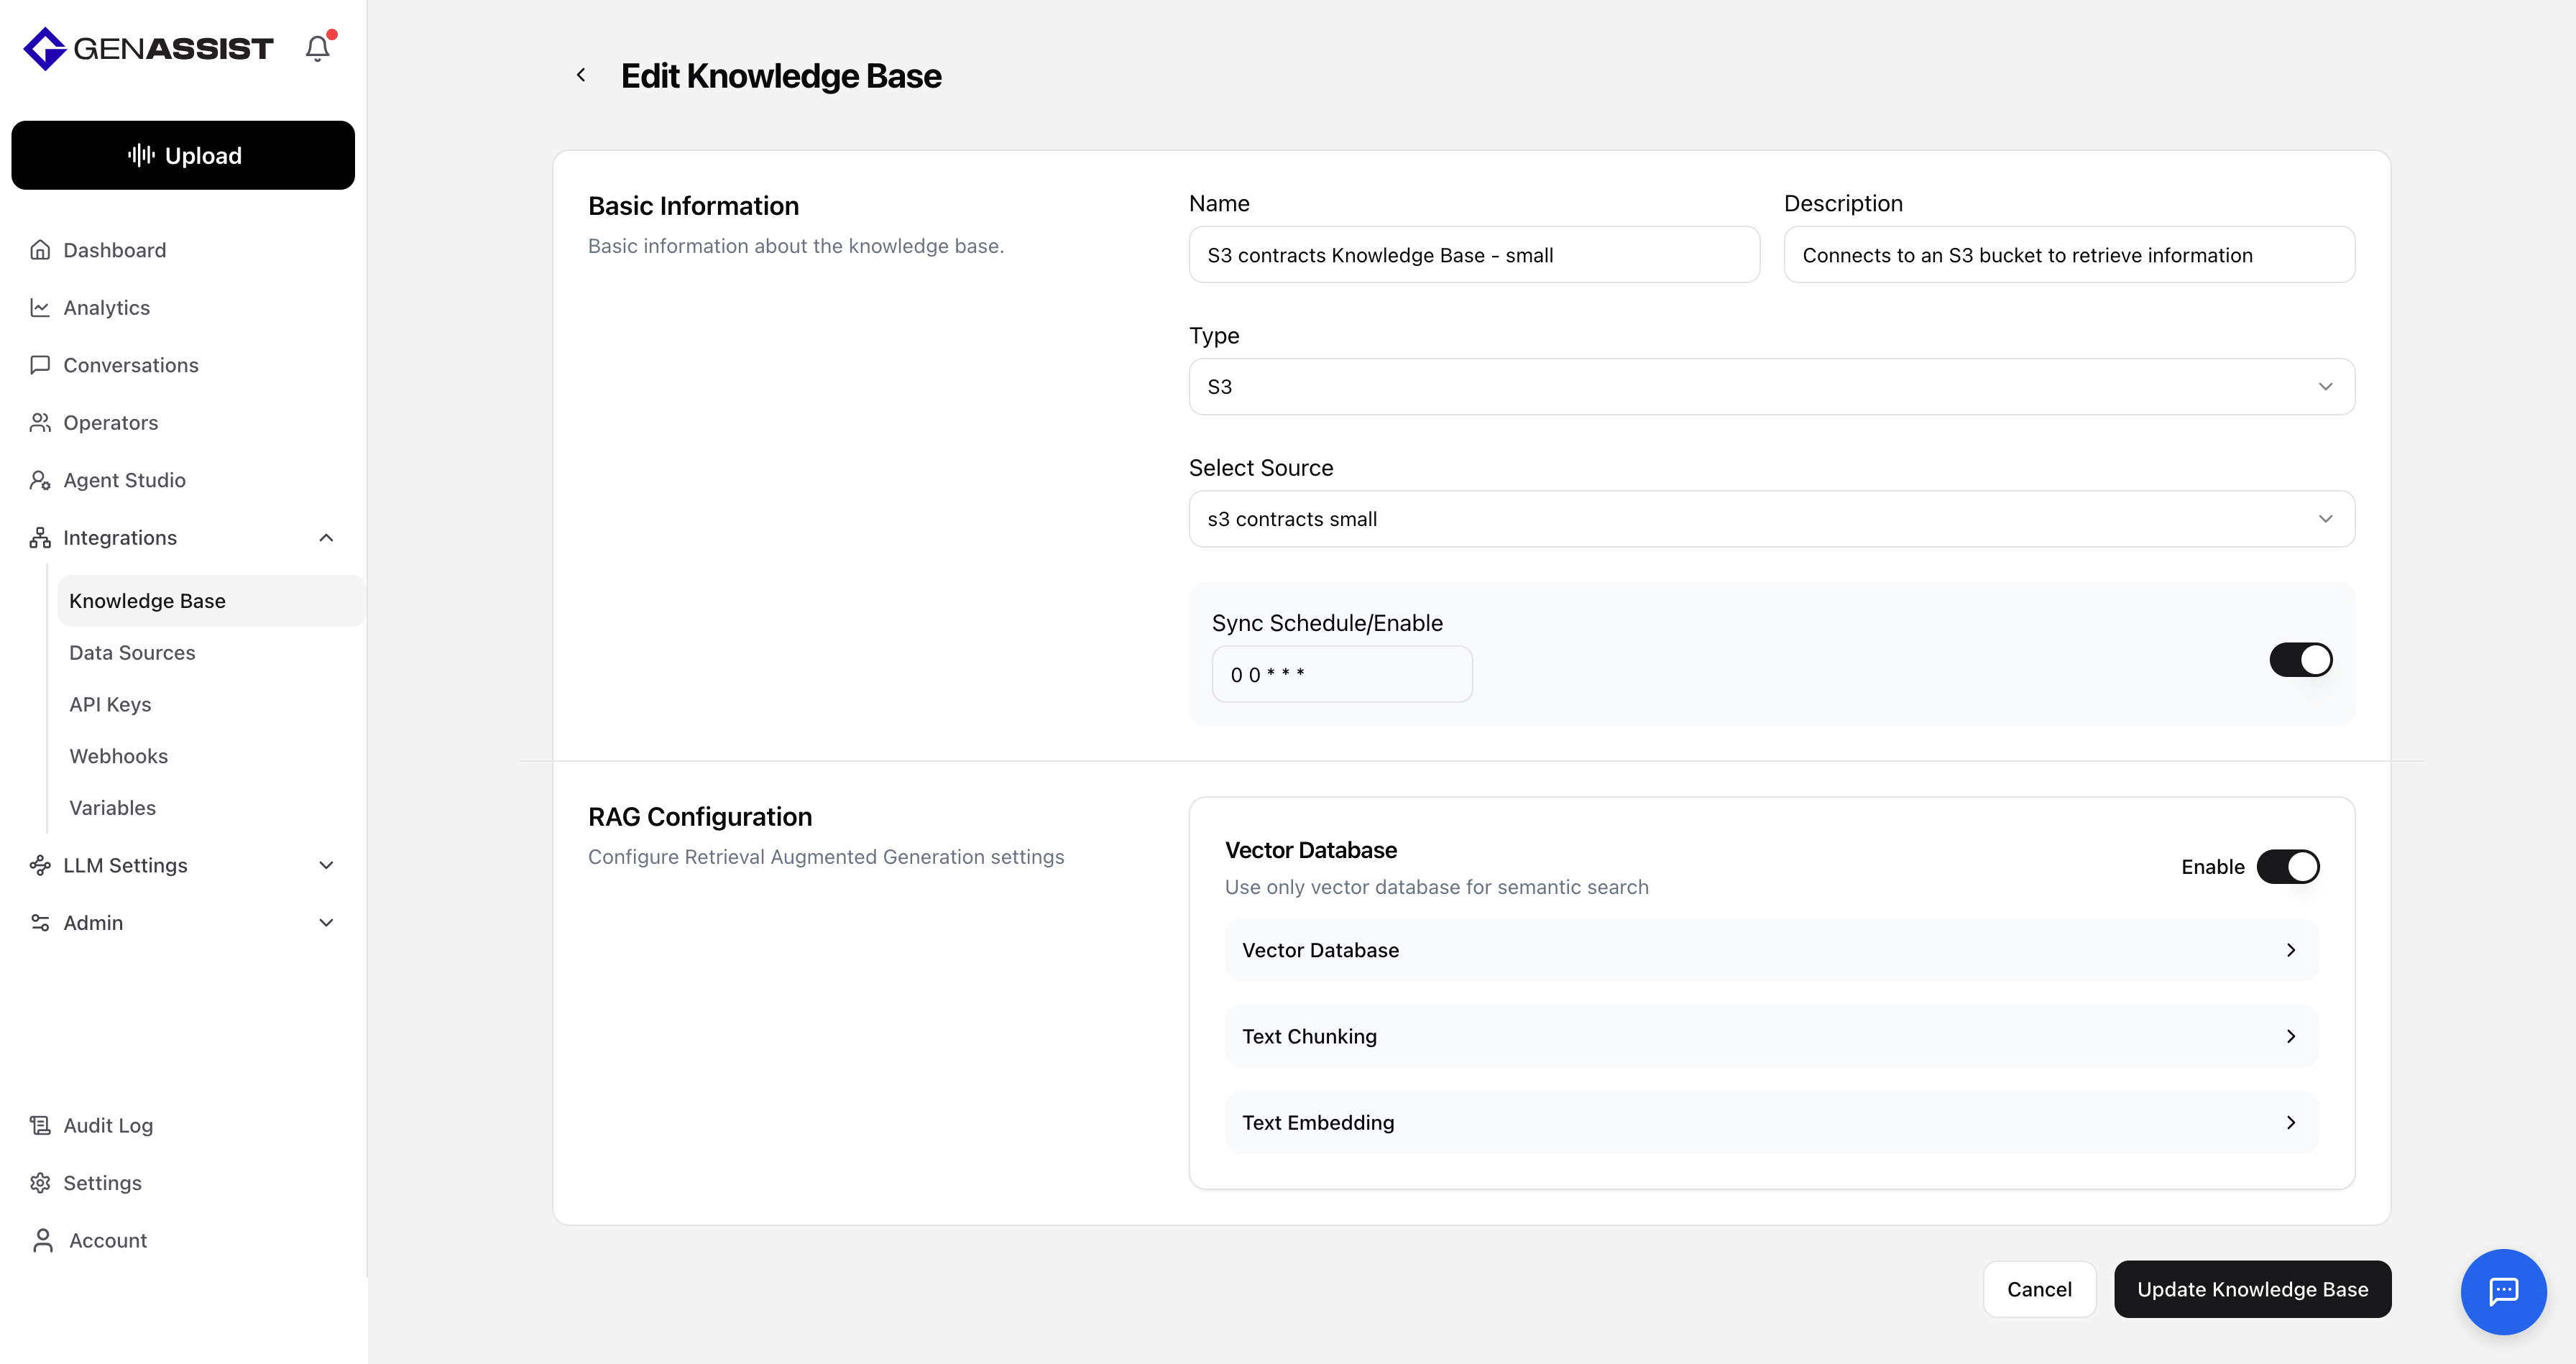The image size is (2576, 1364).
Task: Open the Type dropdown showing S3
Action: [x=1771, y=387]
